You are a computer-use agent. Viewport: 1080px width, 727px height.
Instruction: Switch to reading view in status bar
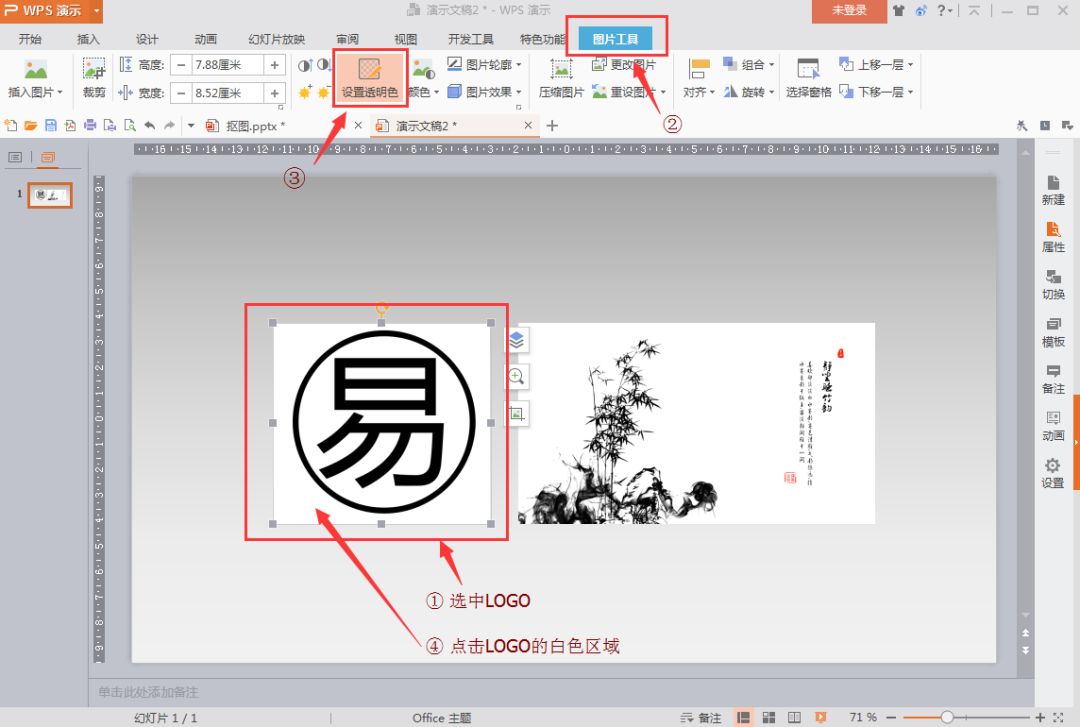click(794, 717)
